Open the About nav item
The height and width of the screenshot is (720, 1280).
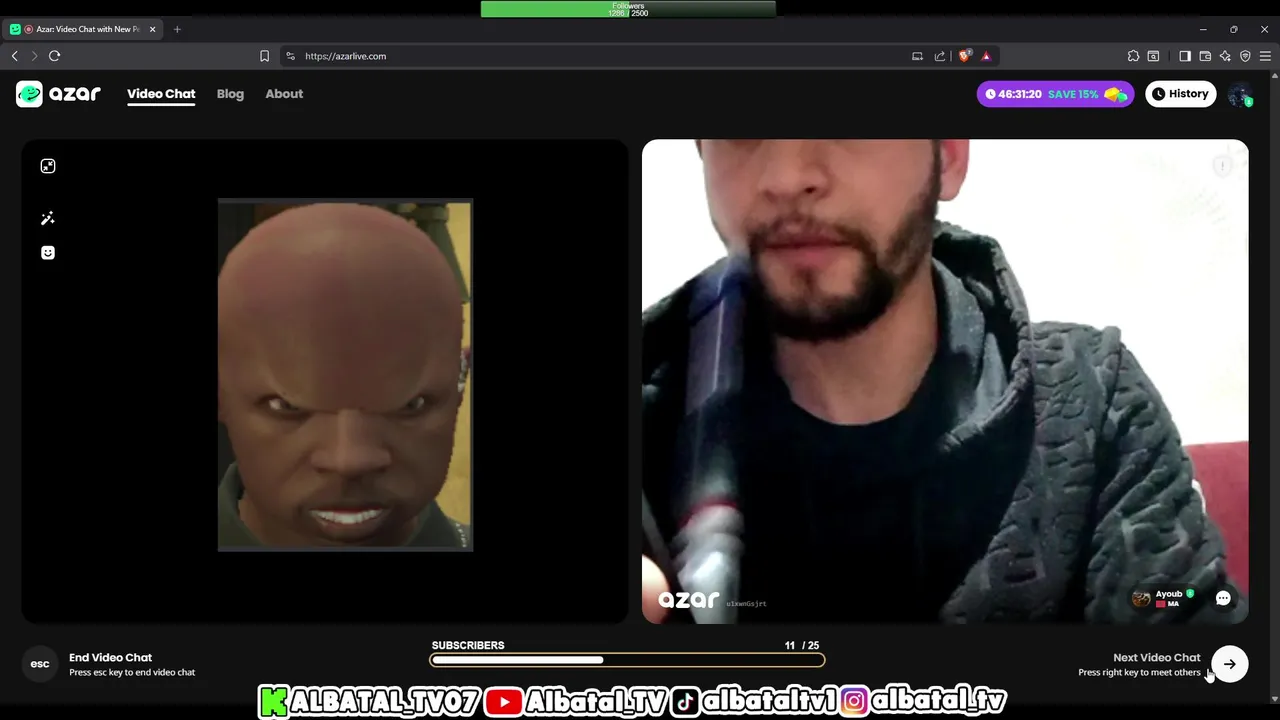(284, 94)
